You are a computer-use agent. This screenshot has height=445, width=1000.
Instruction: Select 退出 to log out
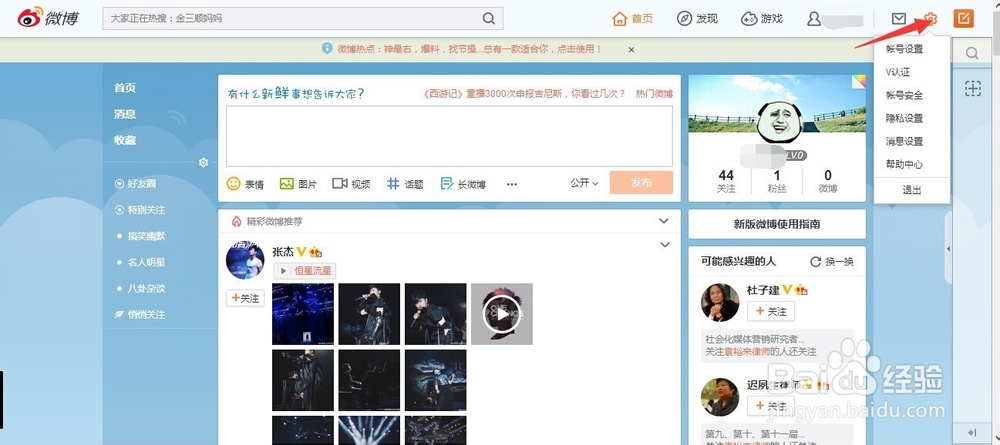pos(912,190)
